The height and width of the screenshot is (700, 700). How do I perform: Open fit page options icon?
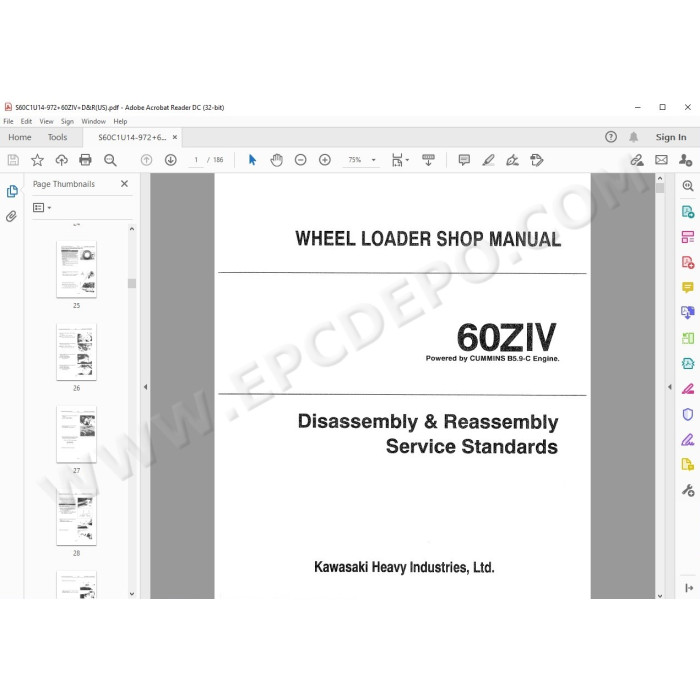[400, 160]
